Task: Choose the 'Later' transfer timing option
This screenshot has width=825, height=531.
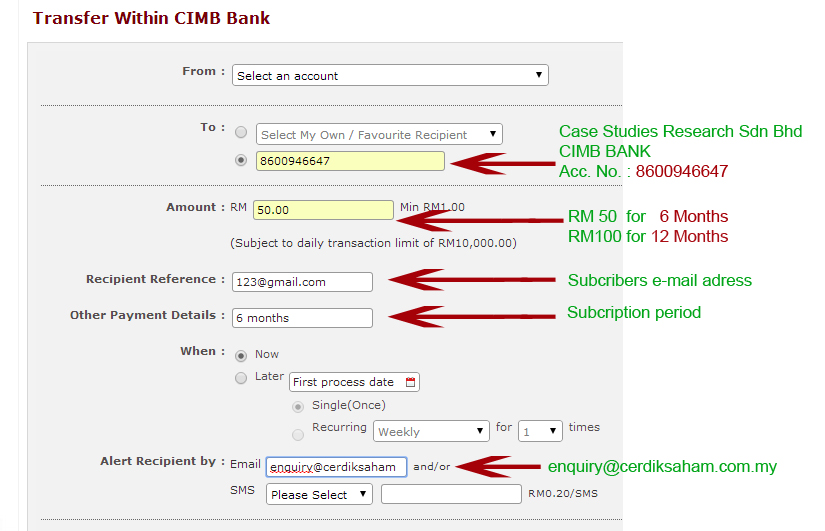Action: pyautogui.click(x=240, y=378)
